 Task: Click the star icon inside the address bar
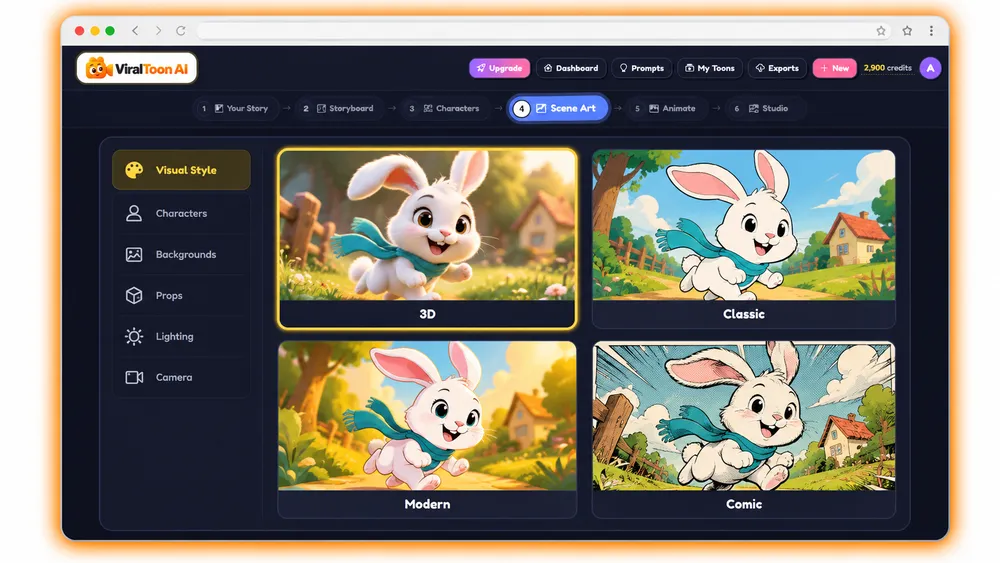tap(881, 31)
